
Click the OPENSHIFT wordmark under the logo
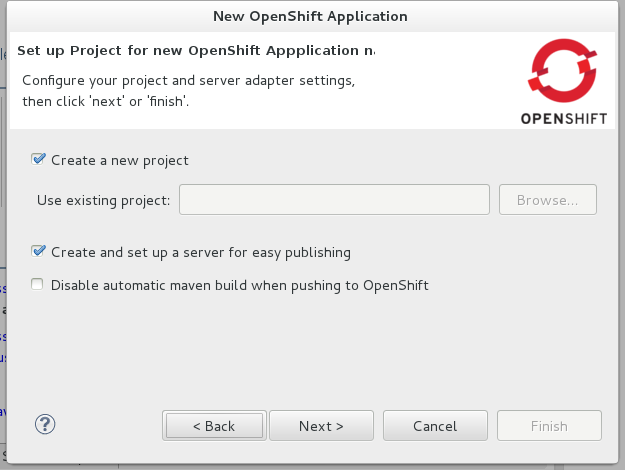[x=563, y=120]
